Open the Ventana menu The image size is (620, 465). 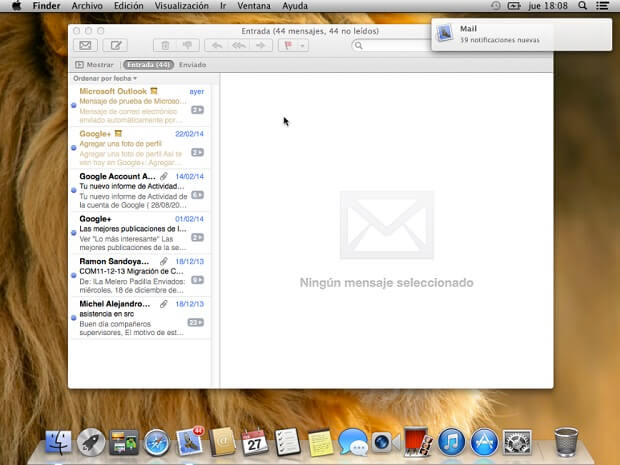click(254, 6)
